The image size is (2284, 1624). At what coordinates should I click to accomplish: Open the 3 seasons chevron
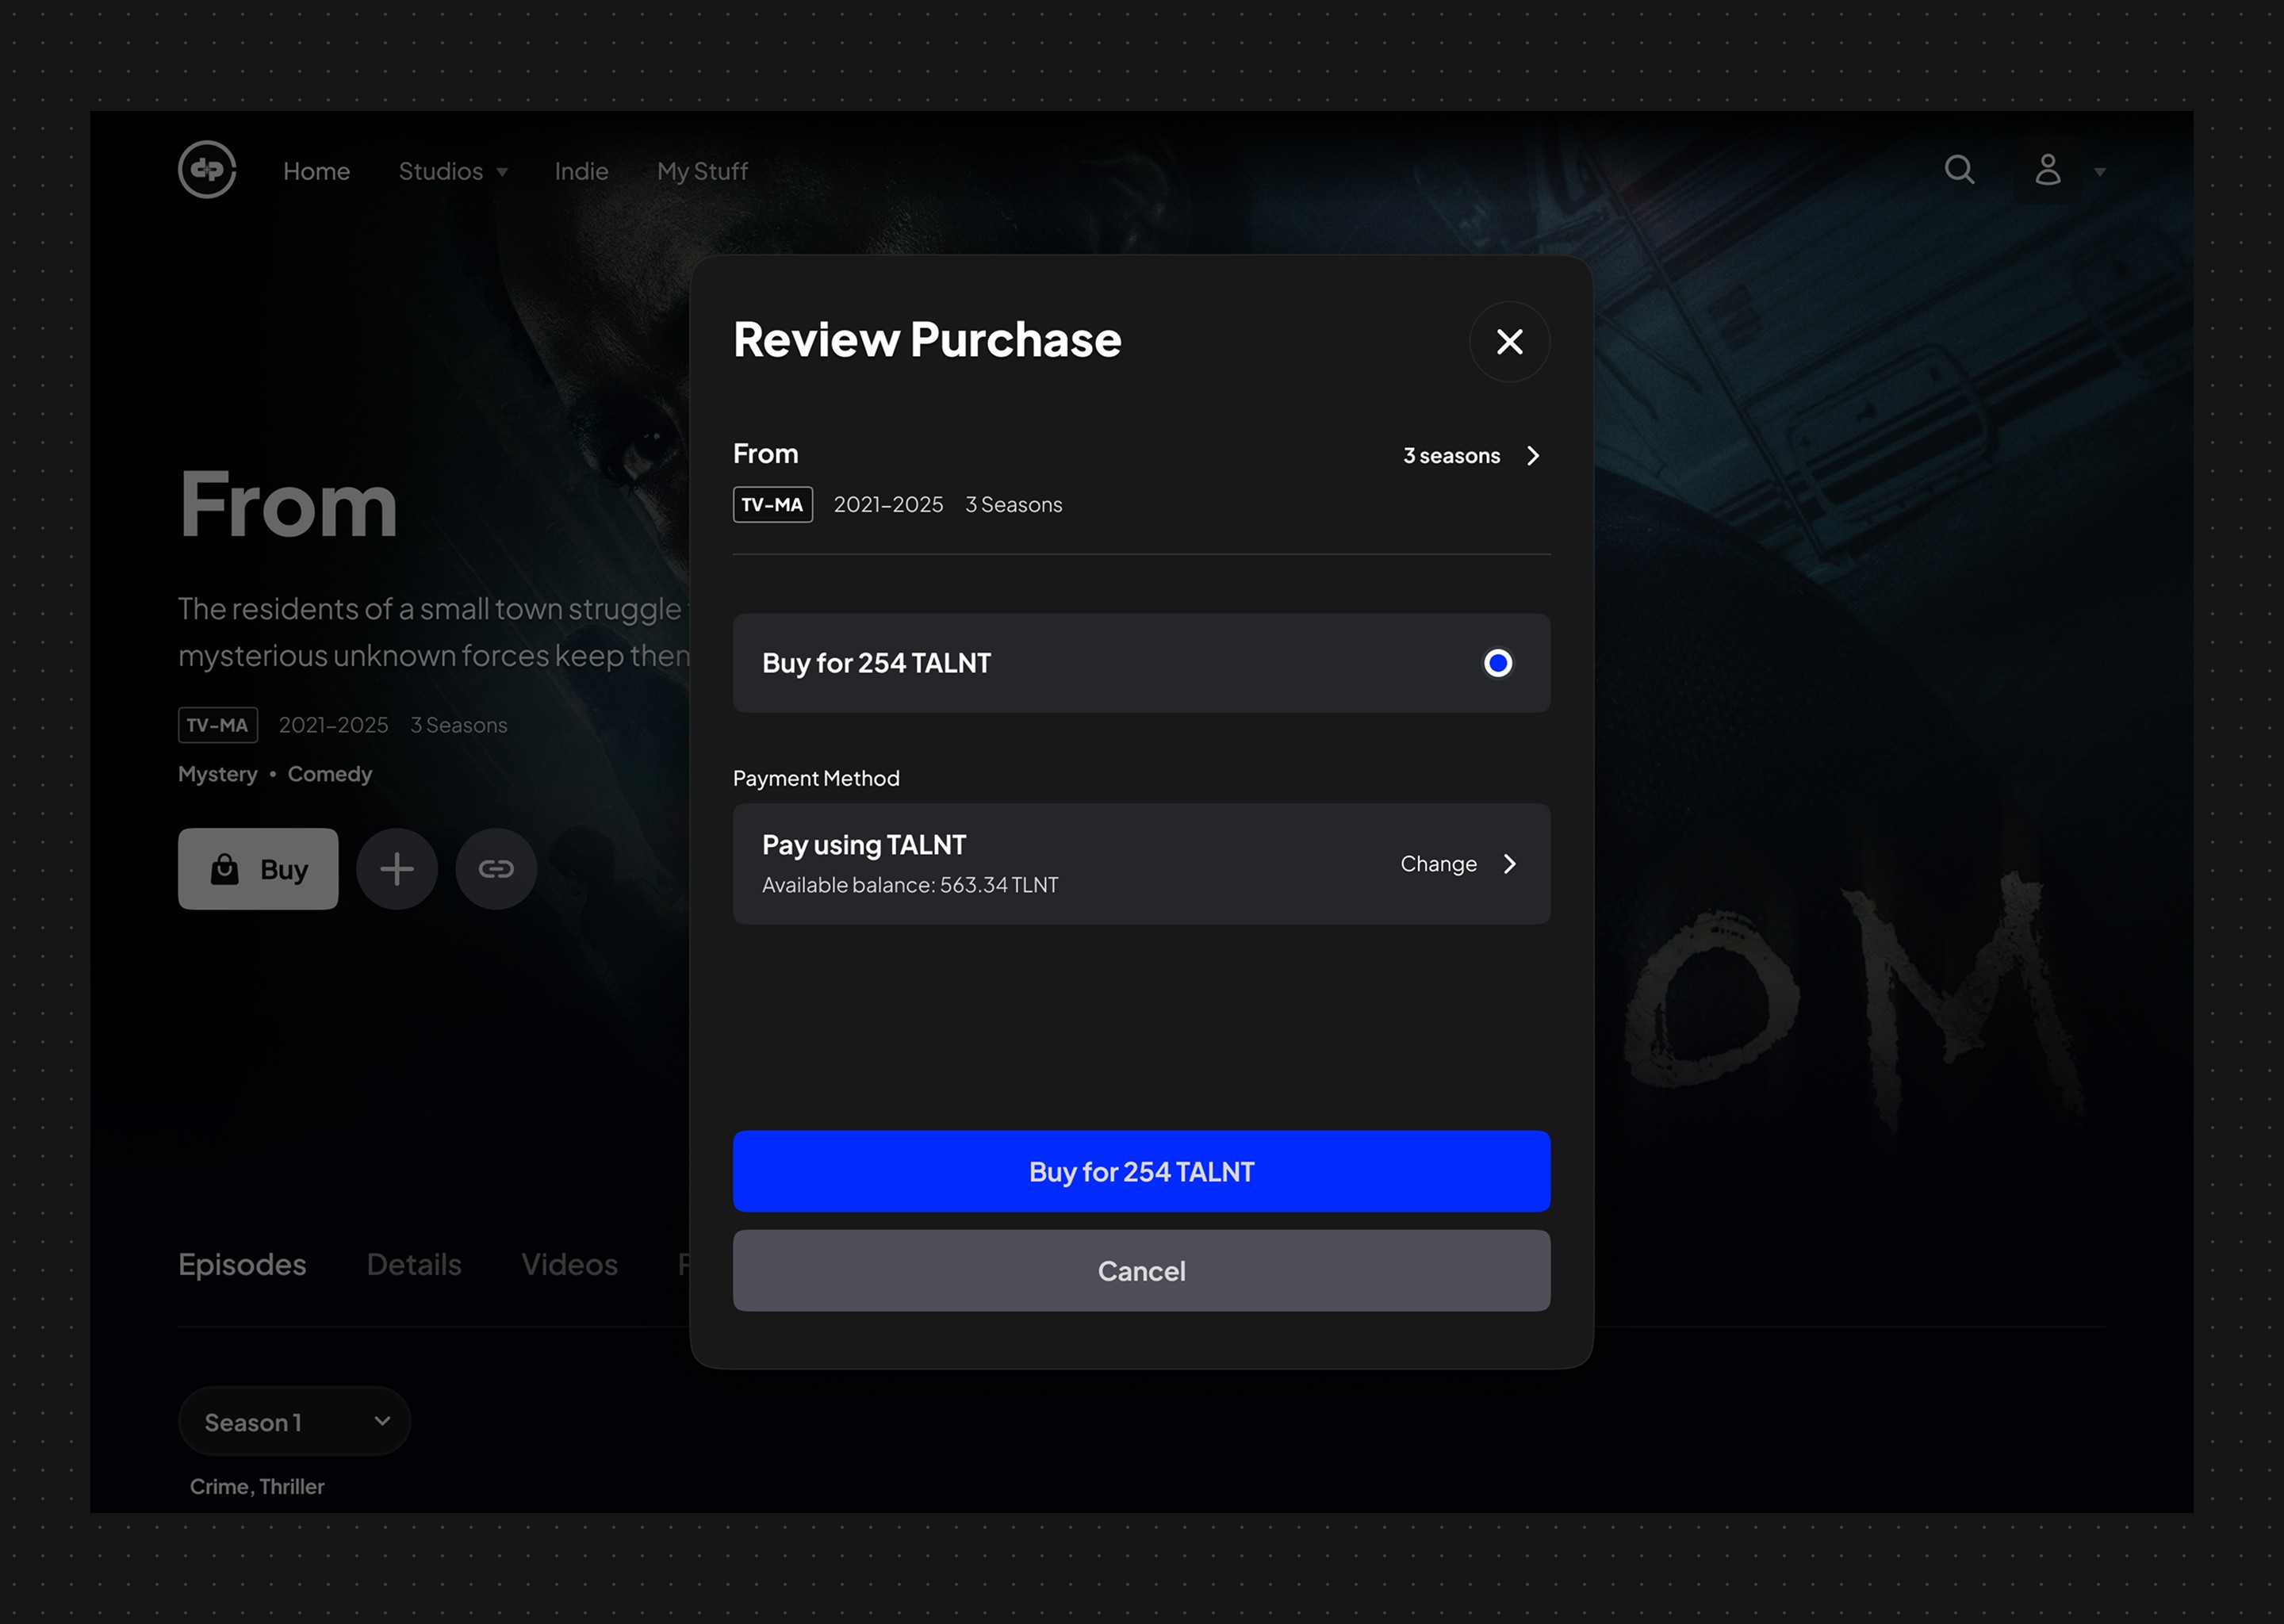click(1532, 456)
